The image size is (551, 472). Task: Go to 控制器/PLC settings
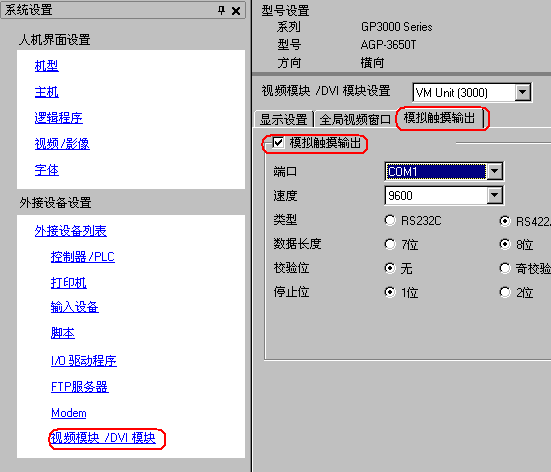83,257
